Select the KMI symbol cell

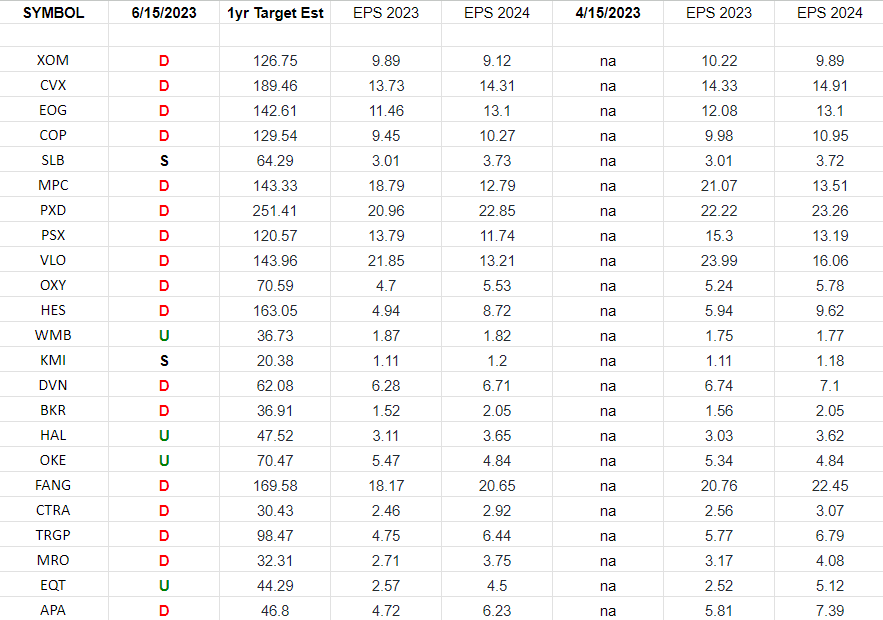click(x=53, y=360)
